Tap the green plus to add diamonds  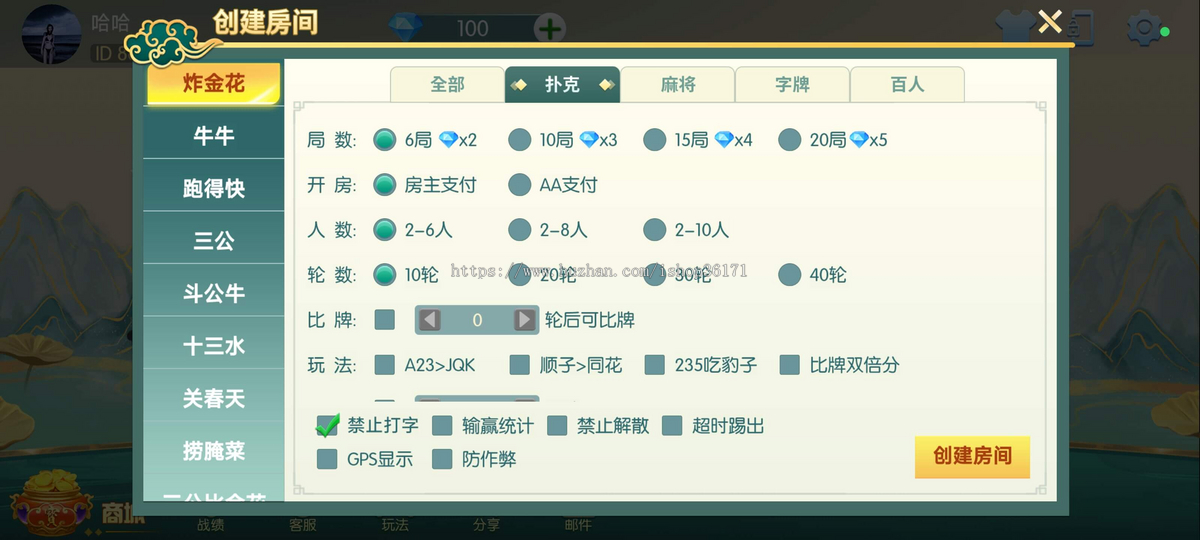[x=550, y=28]
